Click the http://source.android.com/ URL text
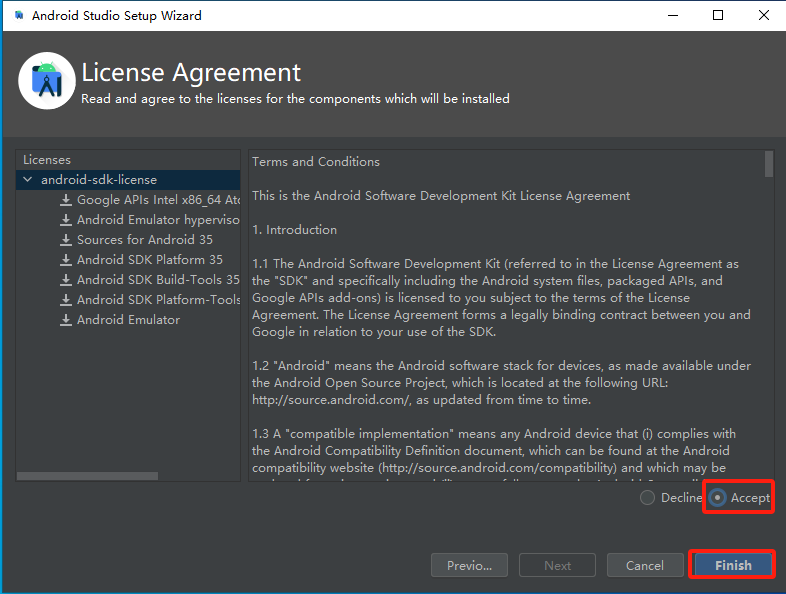Screen dimensions: 786x594 (332, 400)
